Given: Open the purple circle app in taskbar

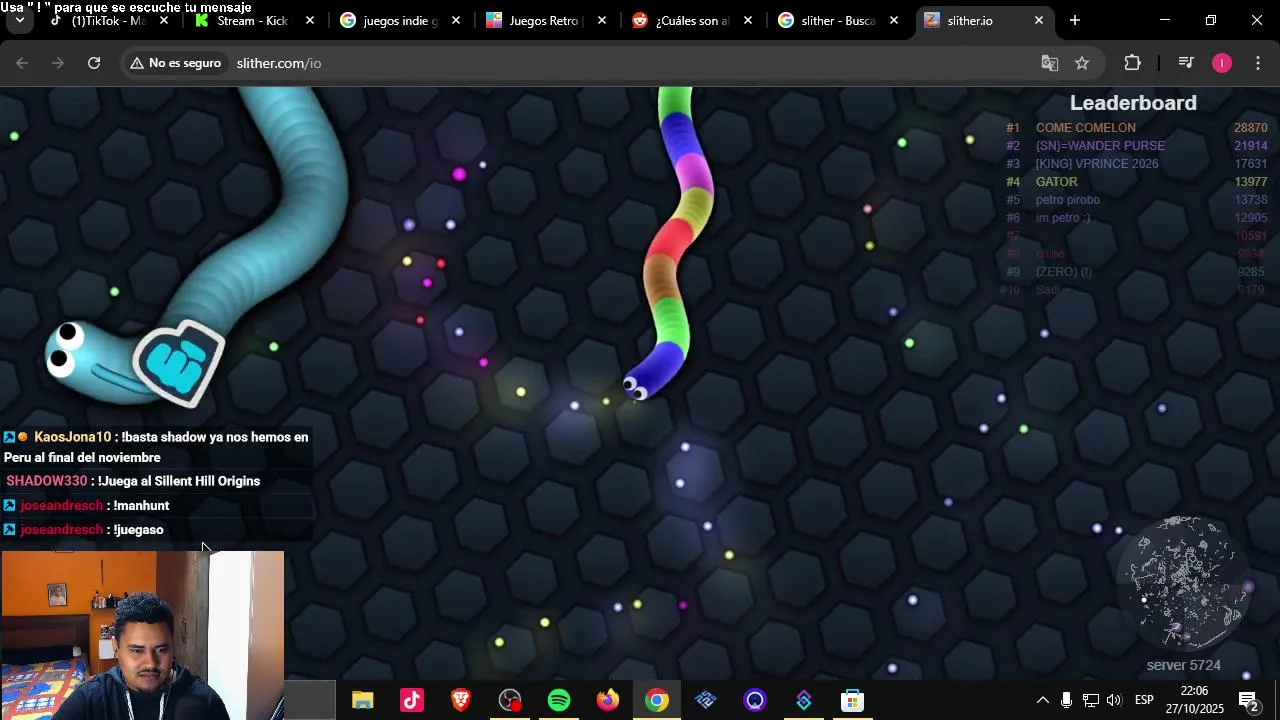Looking at the screenshot, I should [x=755, y=700].
